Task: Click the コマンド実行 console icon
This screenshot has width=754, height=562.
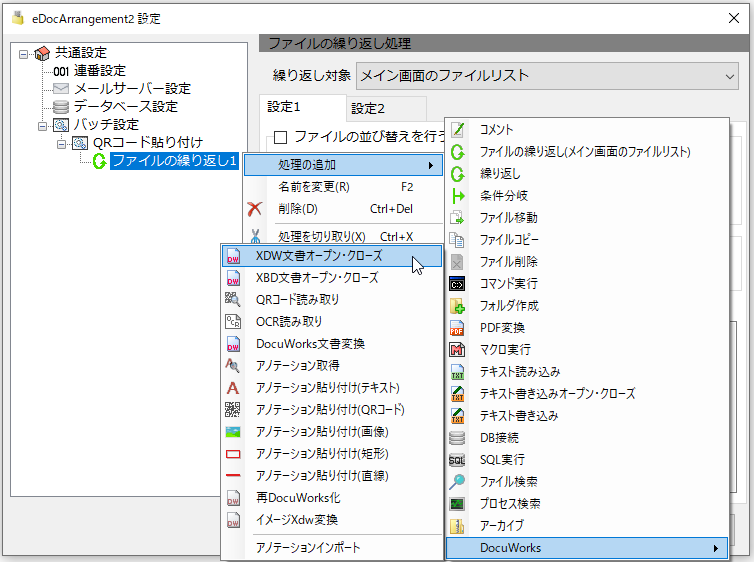Action: [x=457, y=284]
